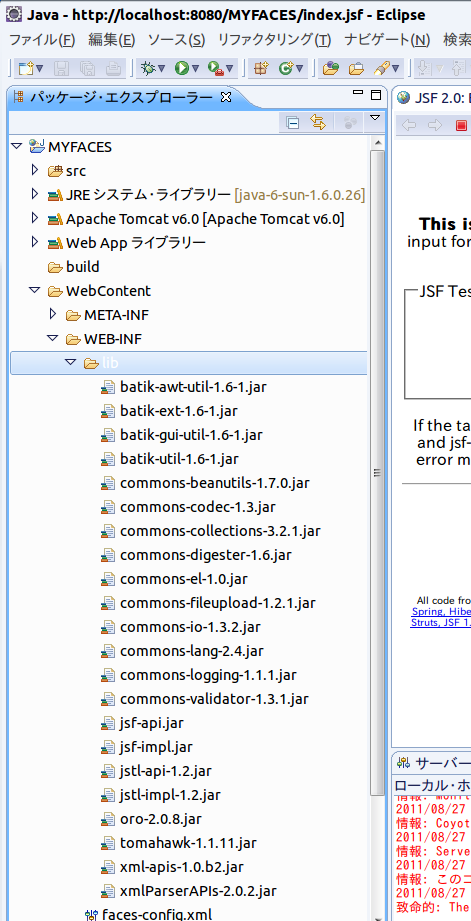Open the Debug dropdown arrow
This screenshot has width=471, height=921.
tap(162, 69)
